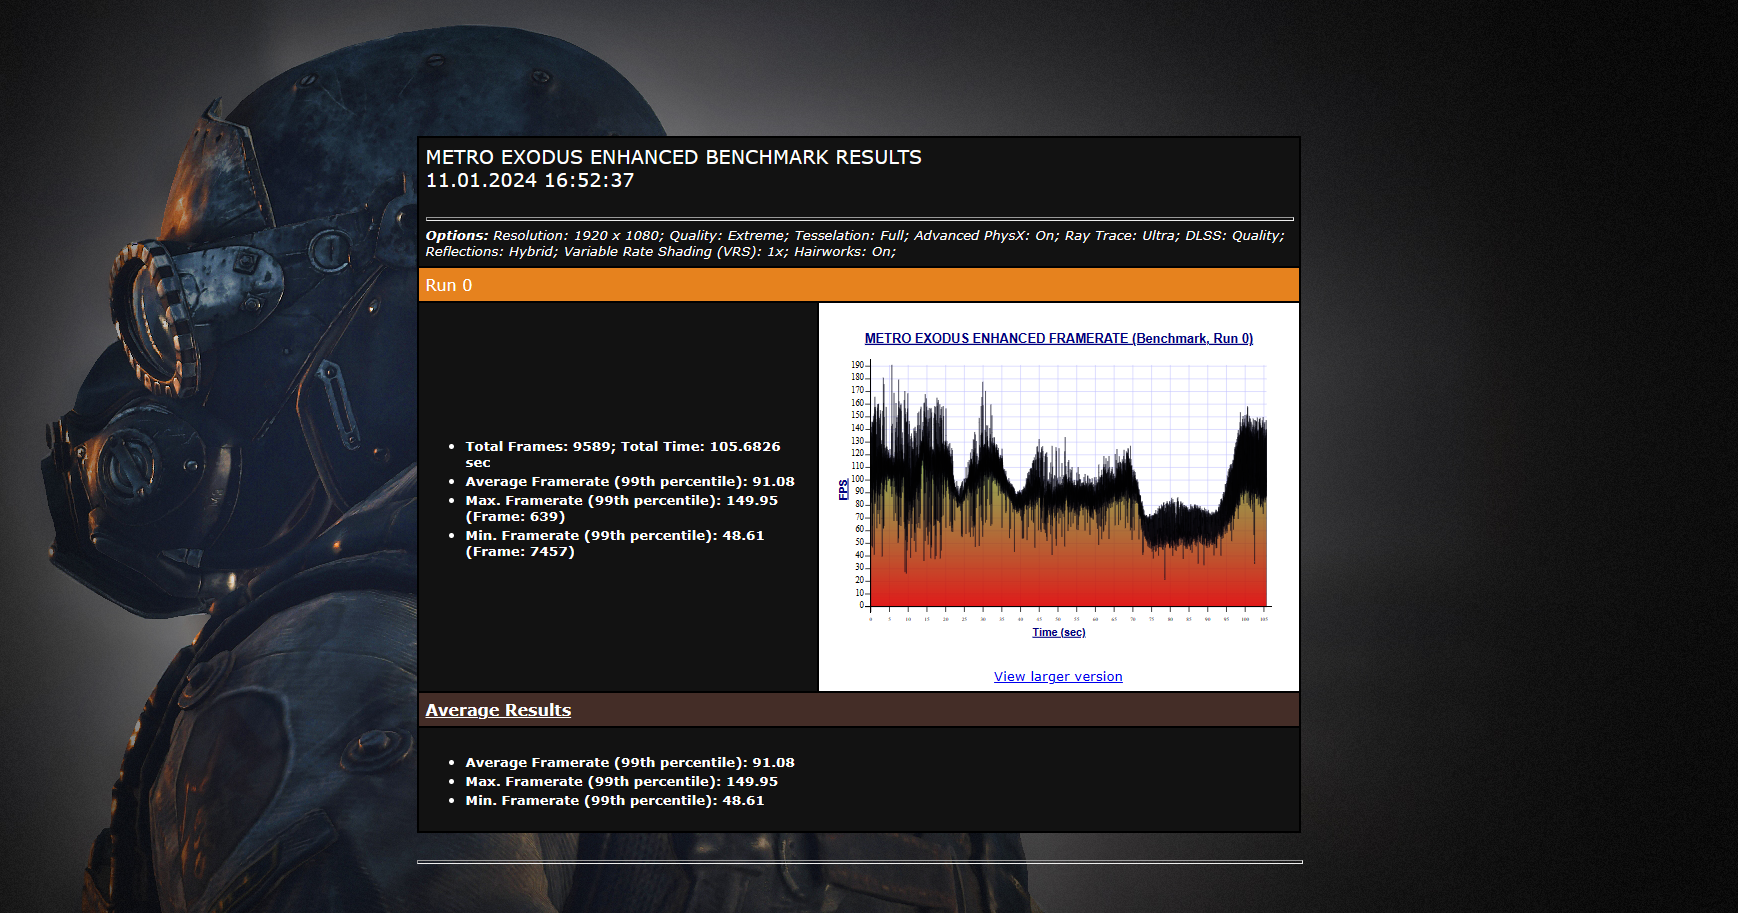
Task: Click 'Reflections: Hybrid' option text
Action: [491, 252]
